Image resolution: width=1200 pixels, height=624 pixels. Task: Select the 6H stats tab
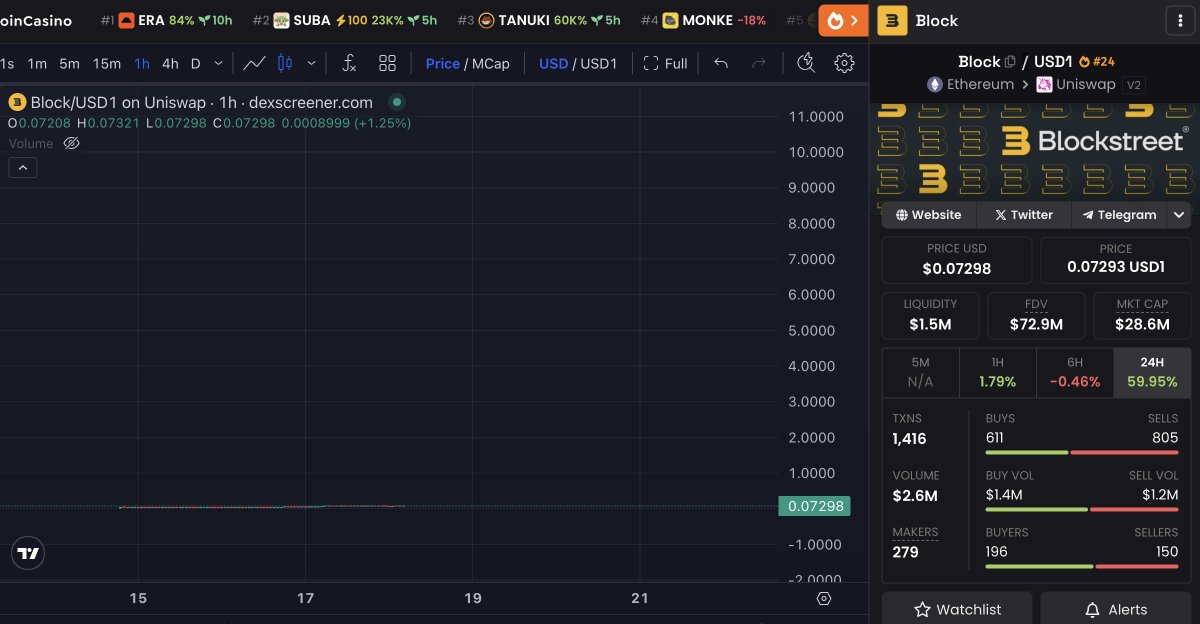[x=1075, y=372]
